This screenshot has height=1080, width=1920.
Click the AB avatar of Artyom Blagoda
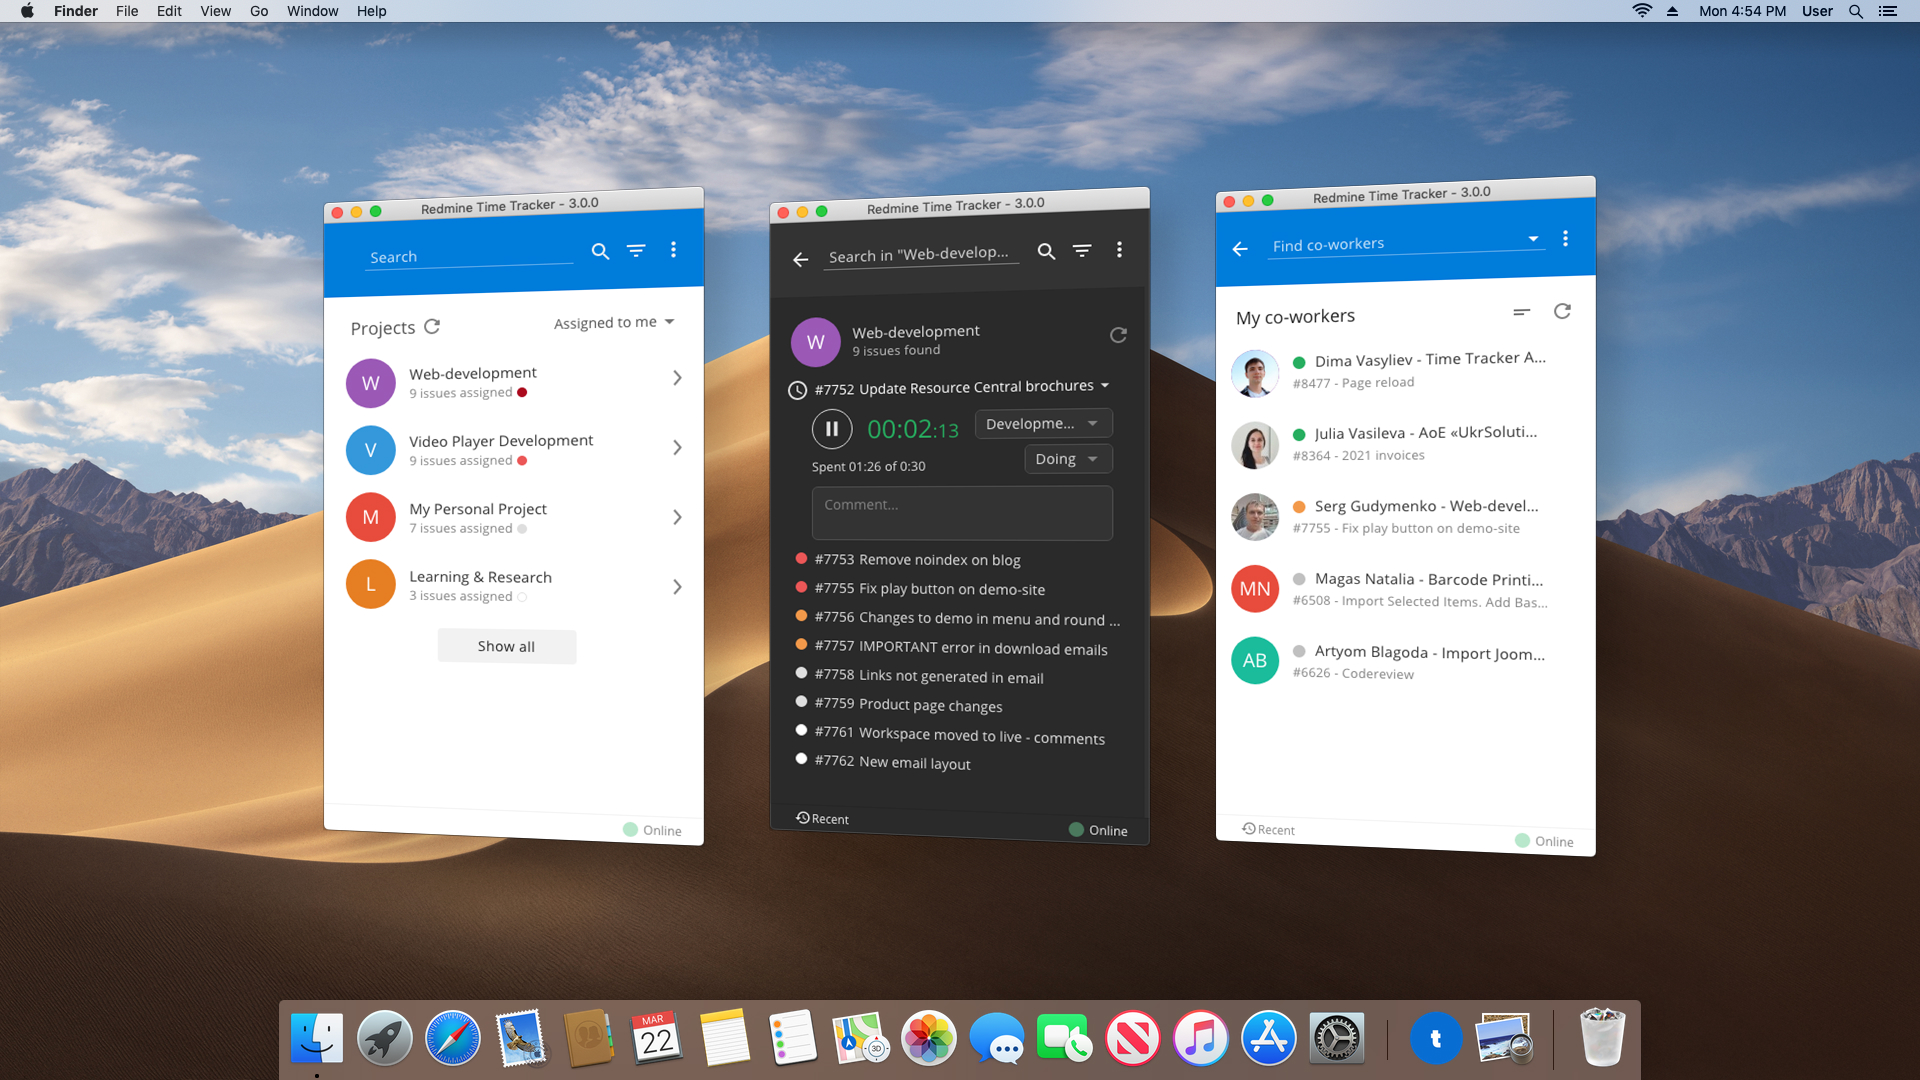point(1255,660)
